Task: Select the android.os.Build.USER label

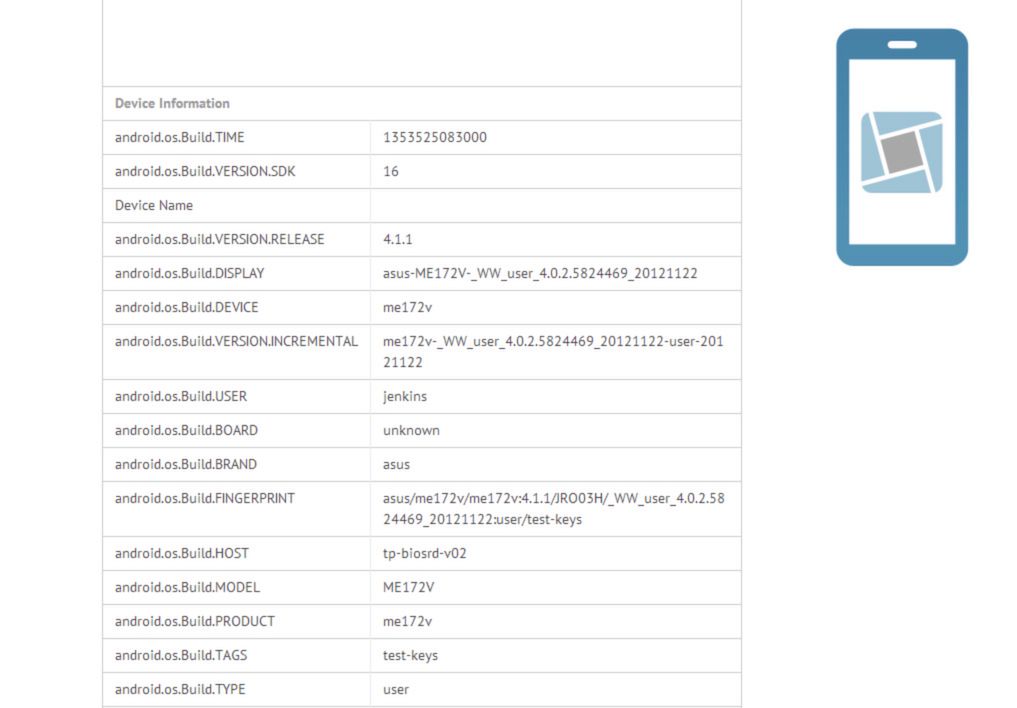Action: (181, 396)
